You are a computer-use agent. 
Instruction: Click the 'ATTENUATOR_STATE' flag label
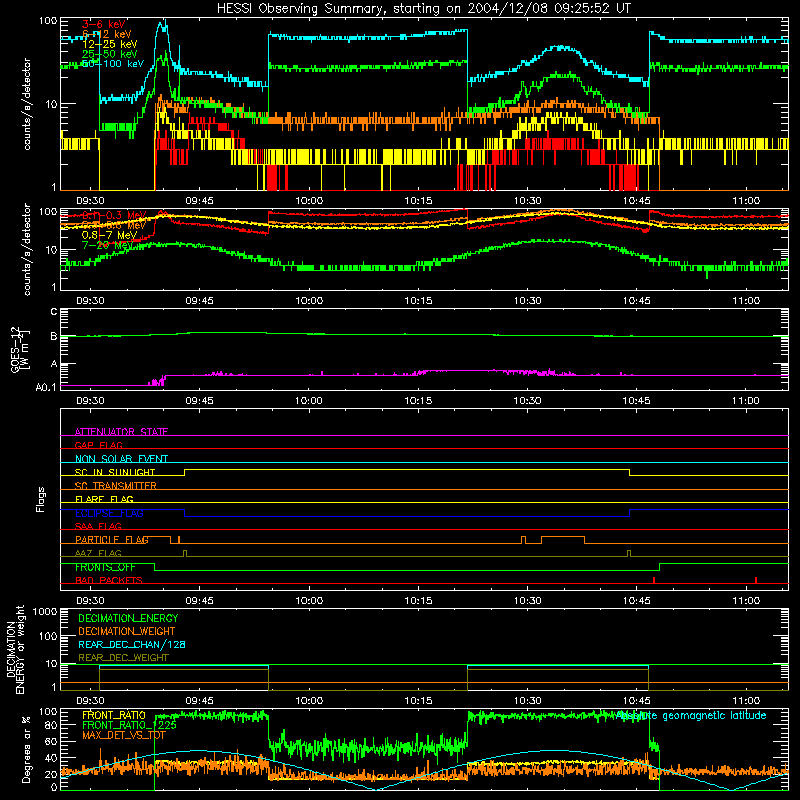click(x=121, y=432)
